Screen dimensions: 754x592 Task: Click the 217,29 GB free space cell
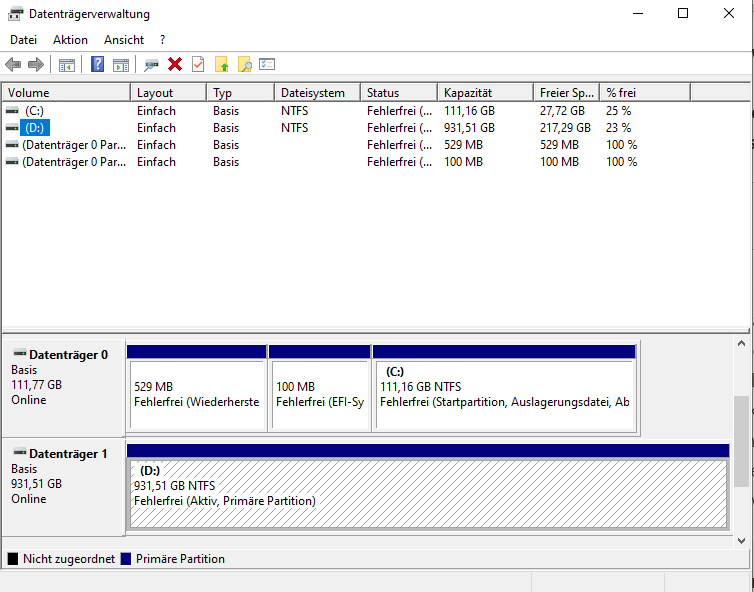[x=565, y=128]
